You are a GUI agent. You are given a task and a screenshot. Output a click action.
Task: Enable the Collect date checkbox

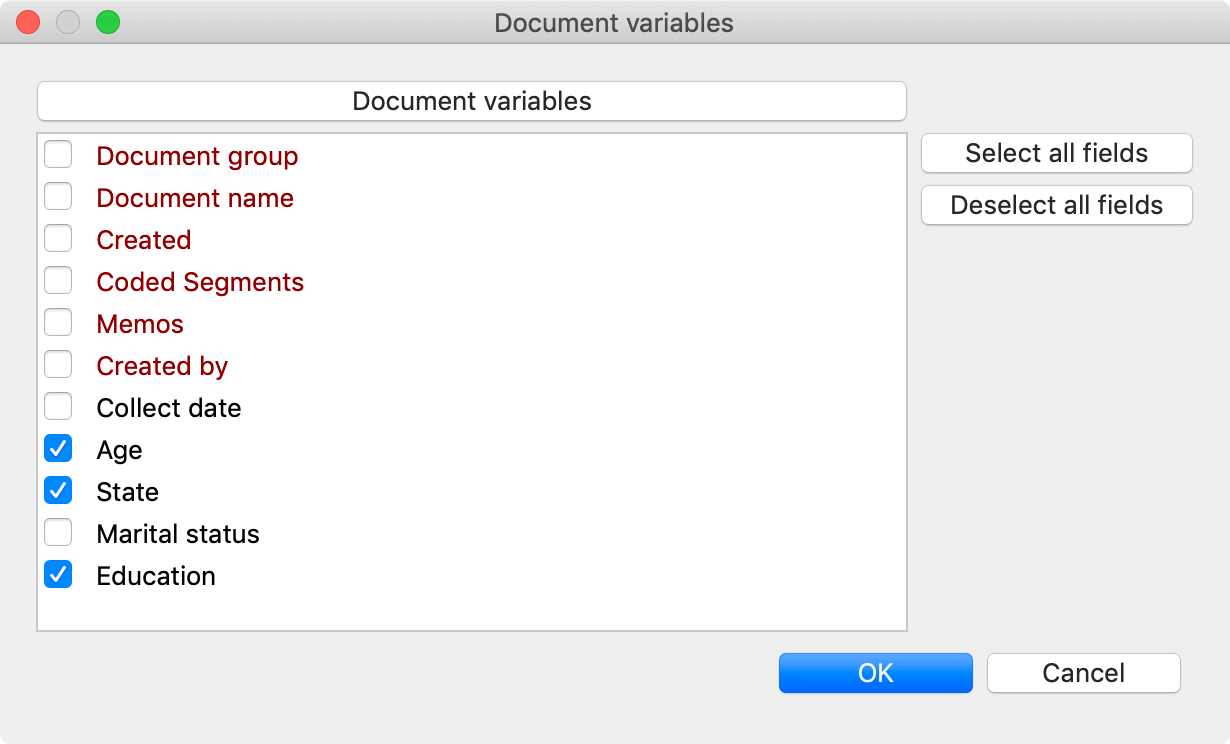click(x=58, y=408)
